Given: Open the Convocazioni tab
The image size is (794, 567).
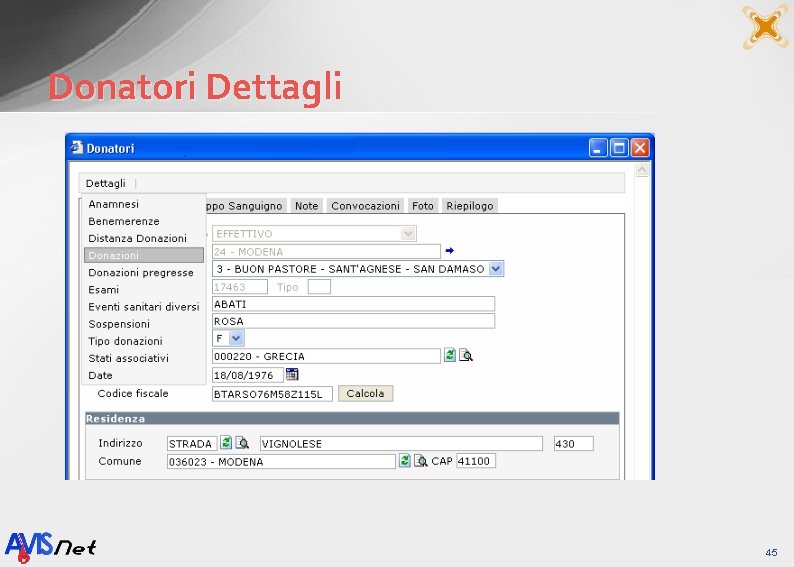Looking at the screenshot, I should point(365,206).
